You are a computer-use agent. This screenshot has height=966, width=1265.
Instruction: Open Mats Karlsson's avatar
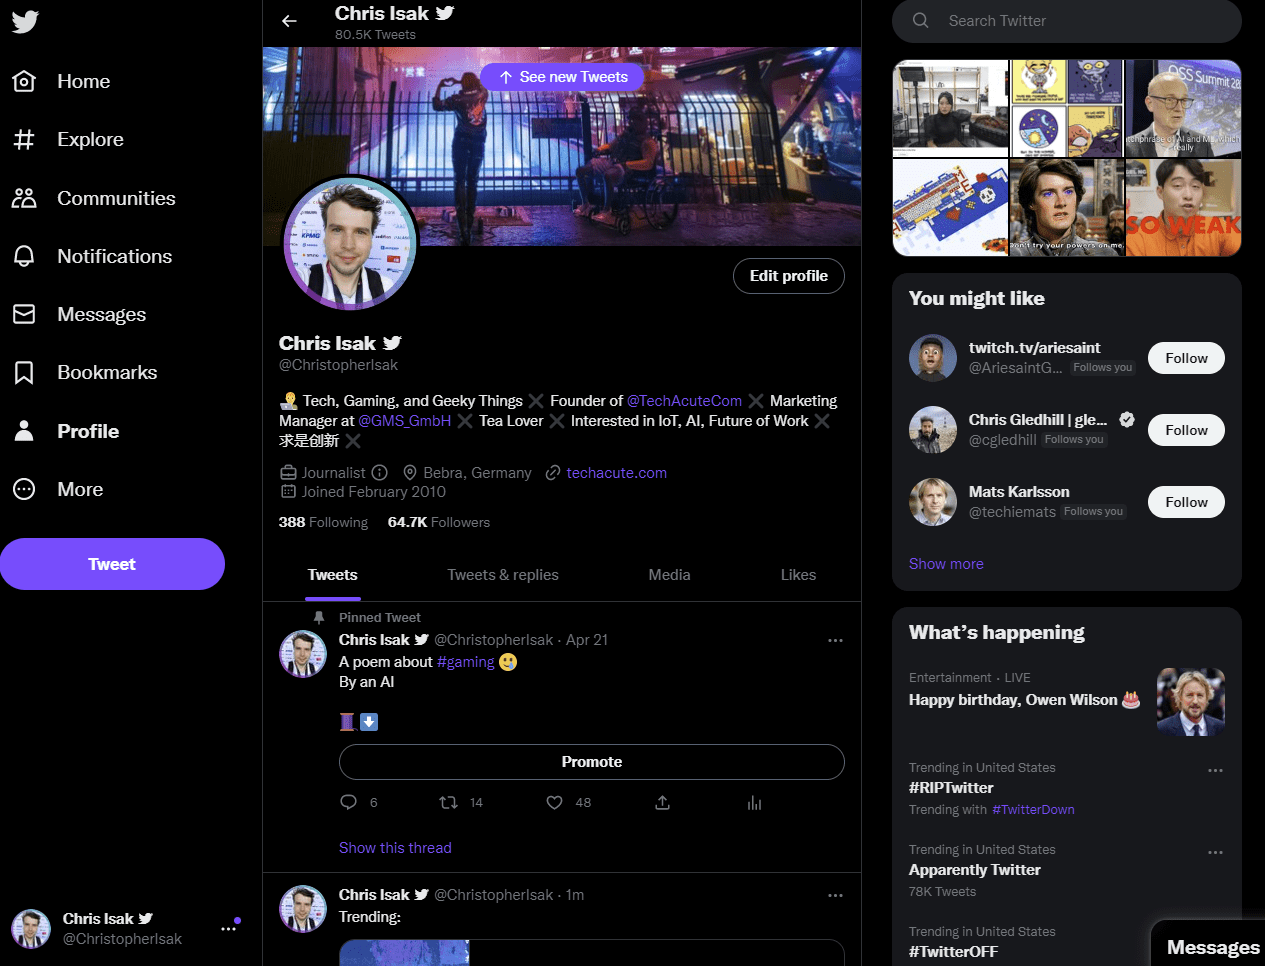click(933, 502)
